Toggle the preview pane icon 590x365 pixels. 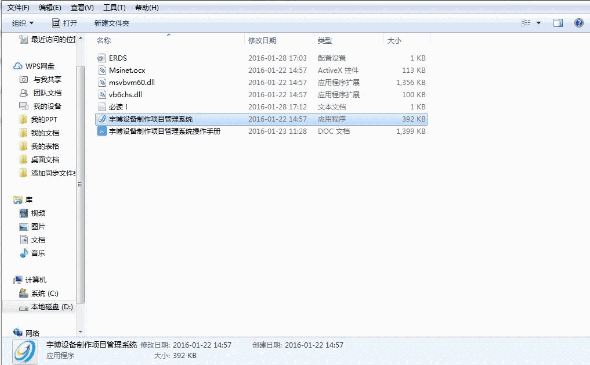click(x=558, y=23)
